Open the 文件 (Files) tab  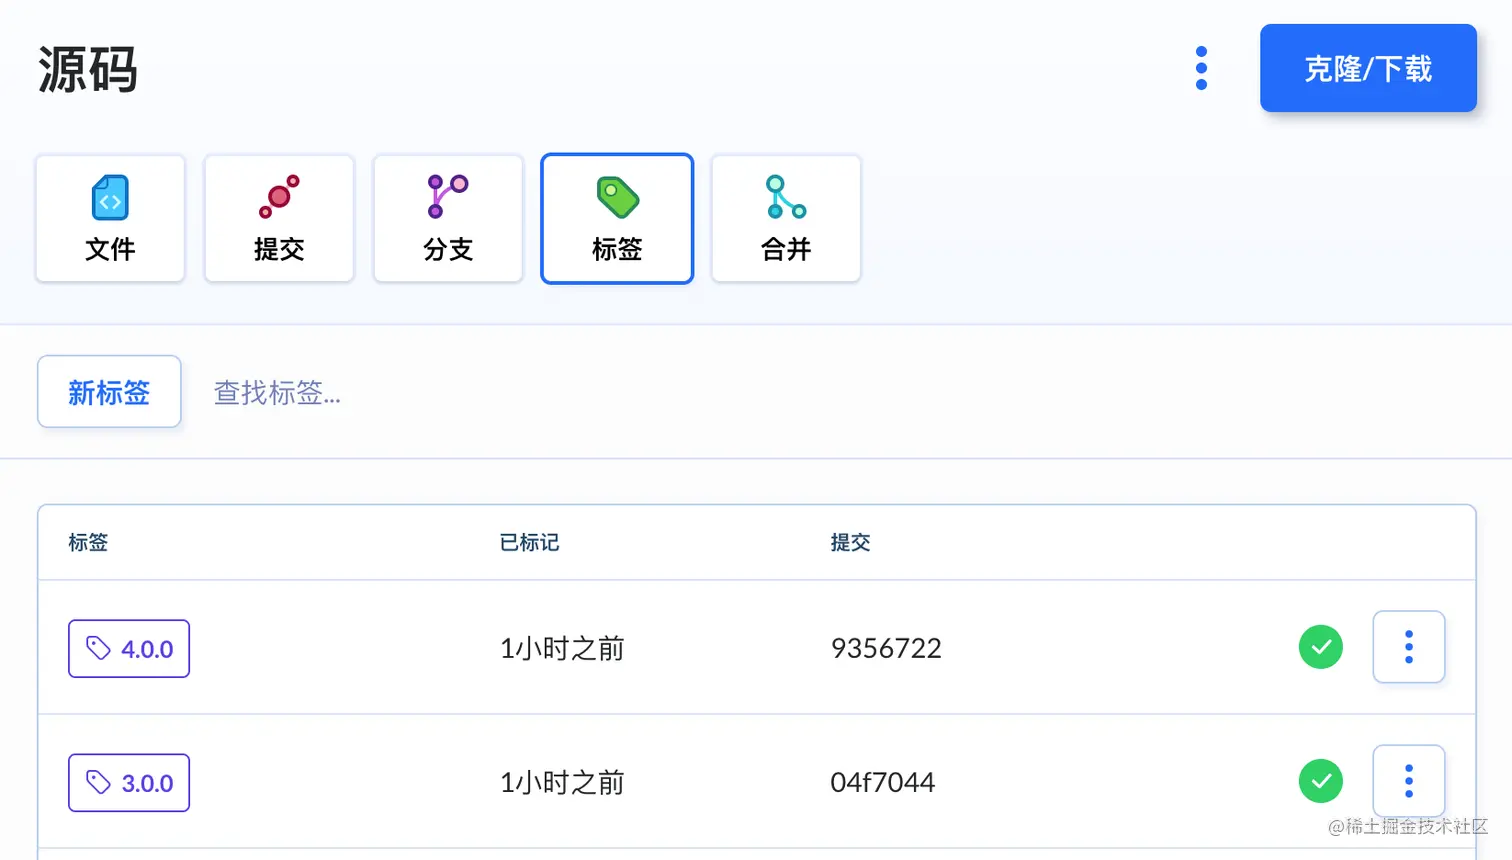[110, 218]
